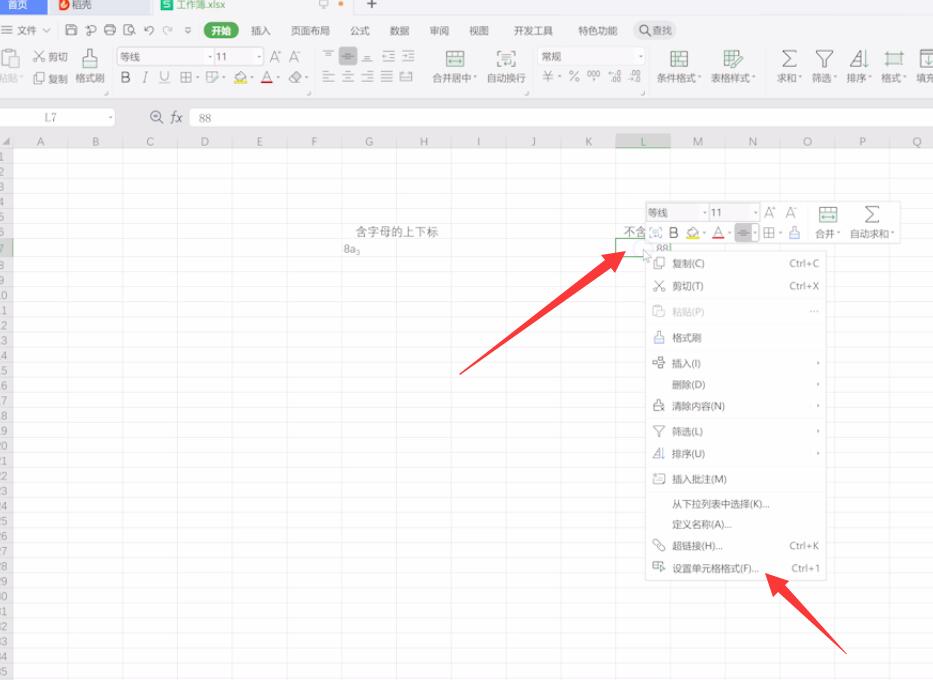Choose Copy (复制(C)) from the context menu
This screenshot has height=680, width=933.
736,263
